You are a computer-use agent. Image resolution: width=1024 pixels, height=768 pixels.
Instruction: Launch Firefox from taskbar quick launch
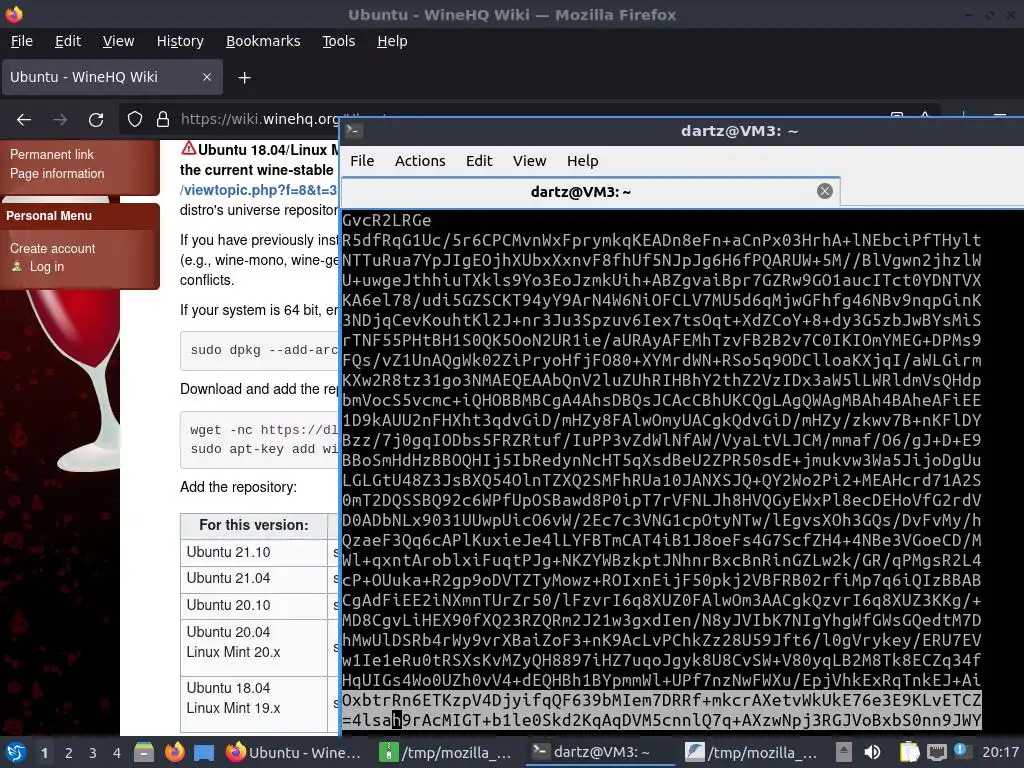click(x=174, y=752)
